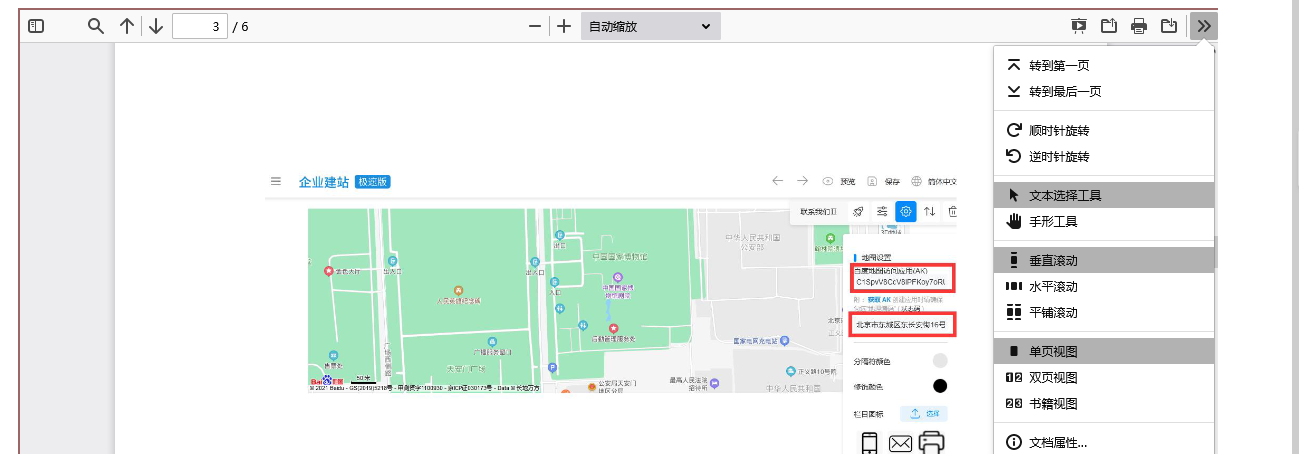Select the 双页视图 spread view
The image size is (1299, 454).
tap(1052, 377)
